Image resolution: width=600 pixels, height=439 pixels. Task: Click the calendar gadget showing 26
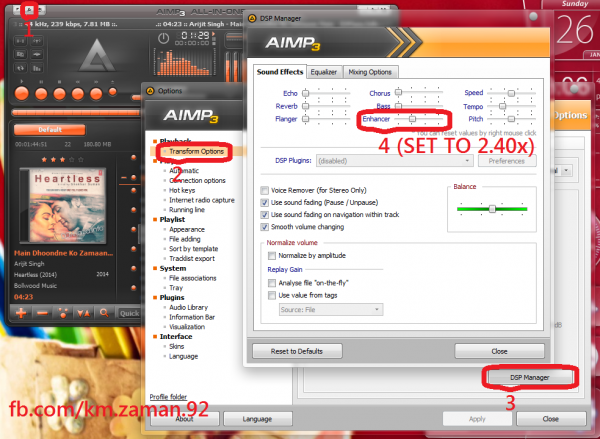pos(577,31)
